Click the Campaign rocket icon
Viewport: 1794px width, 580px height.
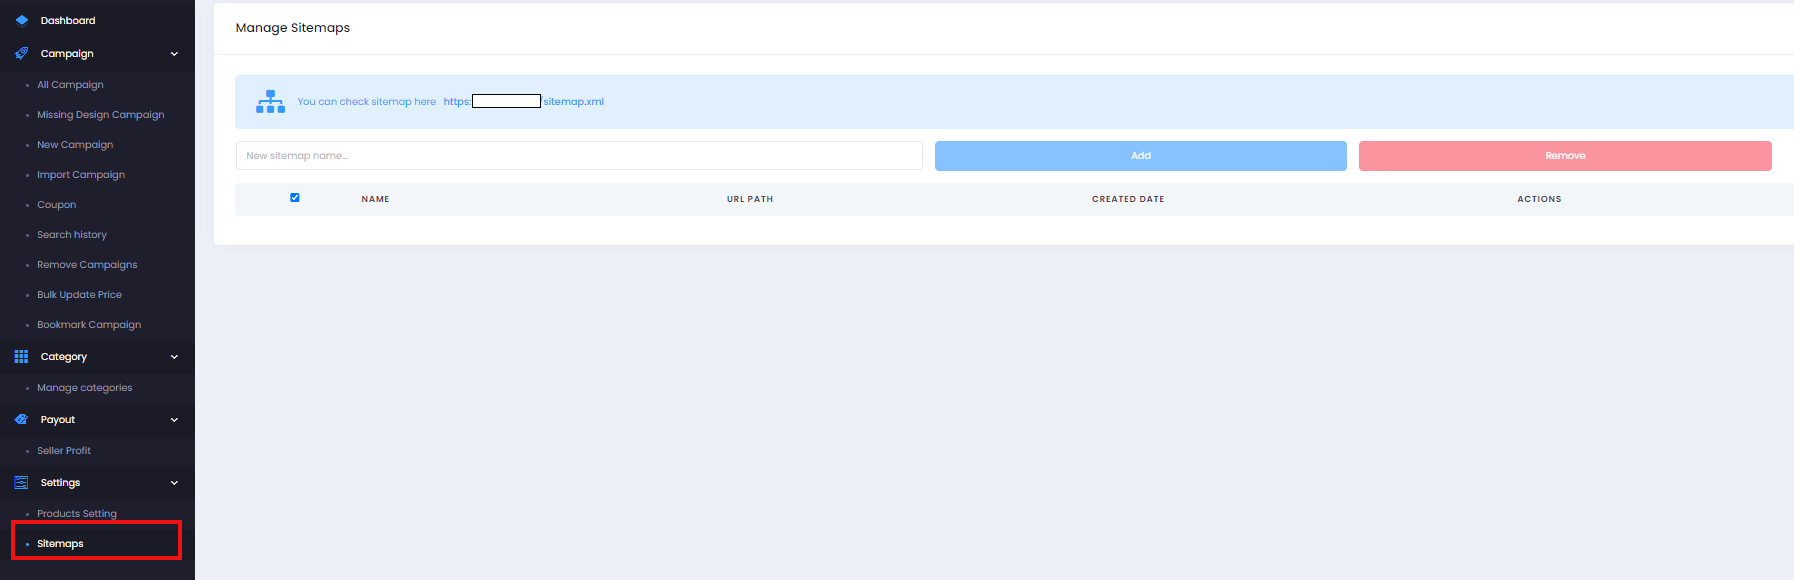(21, 53)
